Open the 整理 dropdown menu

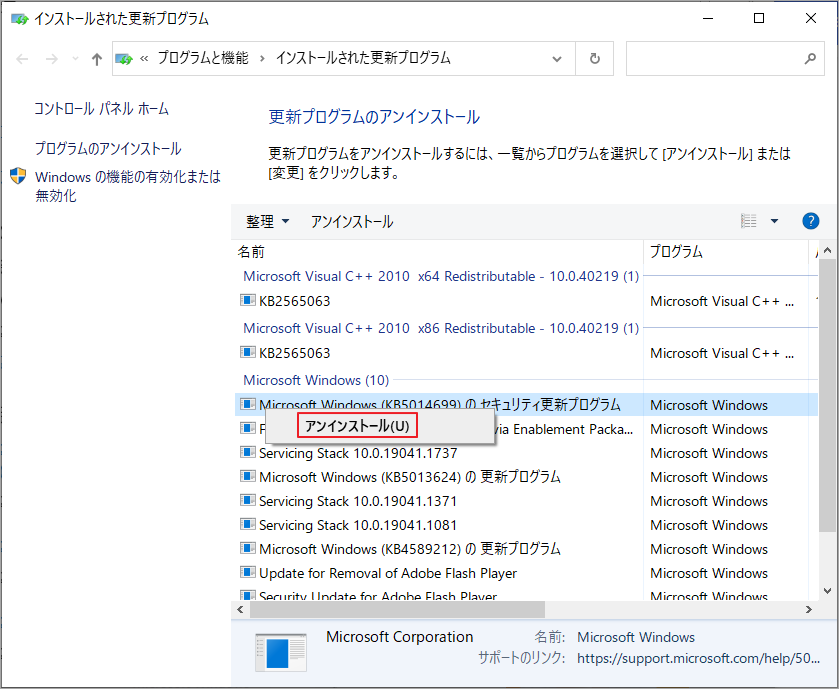[x=268, y=221]
